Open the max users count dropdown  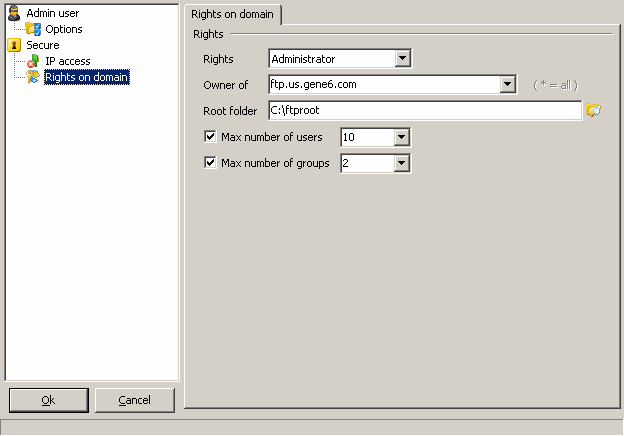point(402,137)
